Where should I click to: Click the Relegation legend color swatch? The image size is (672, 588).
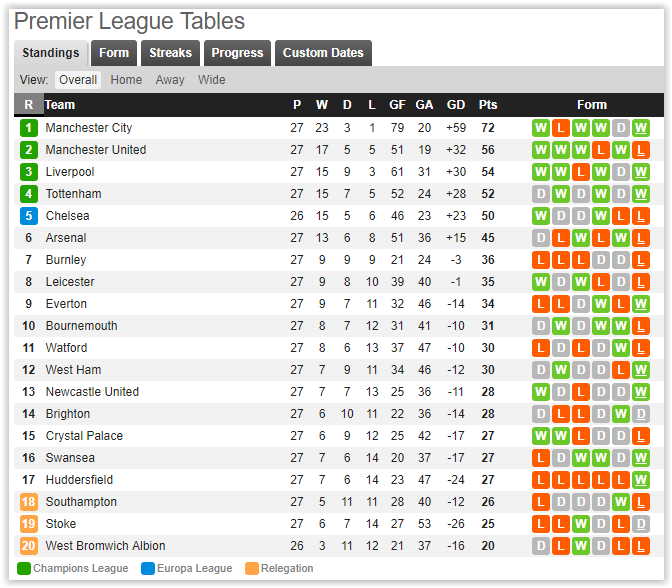click(x=252, y=568)
